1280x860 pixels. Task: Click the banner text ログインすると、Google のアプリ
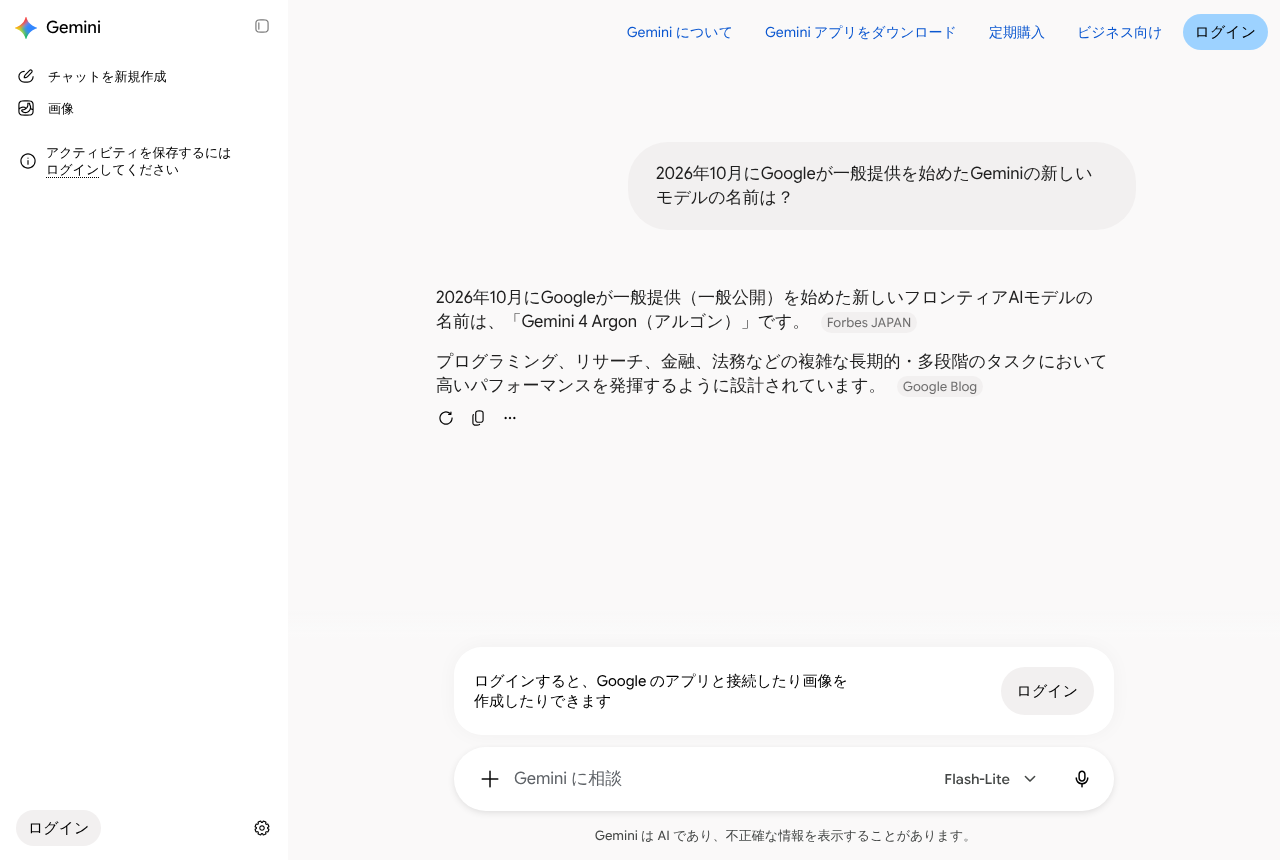(661, 691)
